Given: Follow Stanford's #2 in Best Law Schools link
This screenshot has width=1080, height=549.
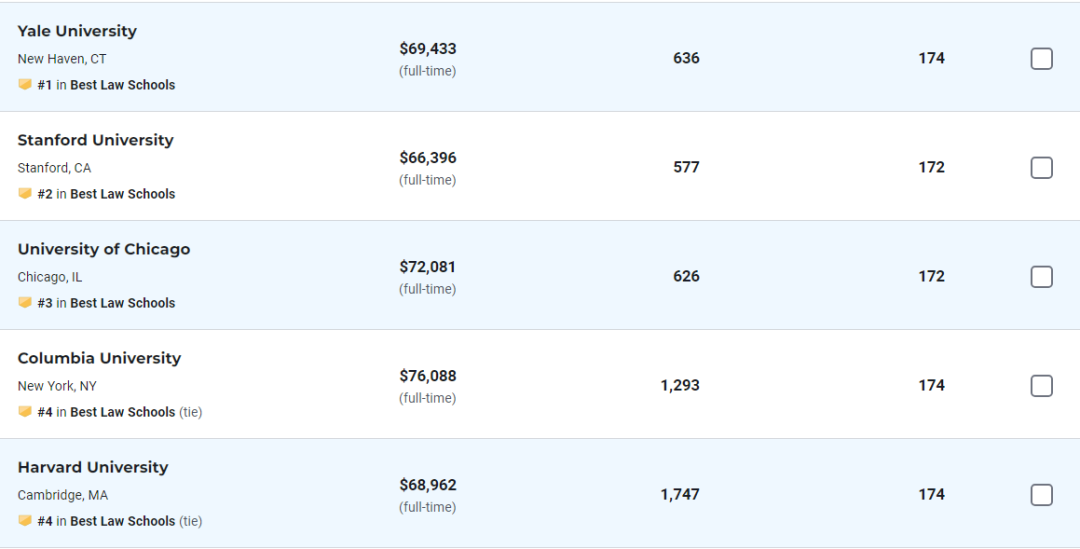Looking at the screenshot, I should click(106, 194).
